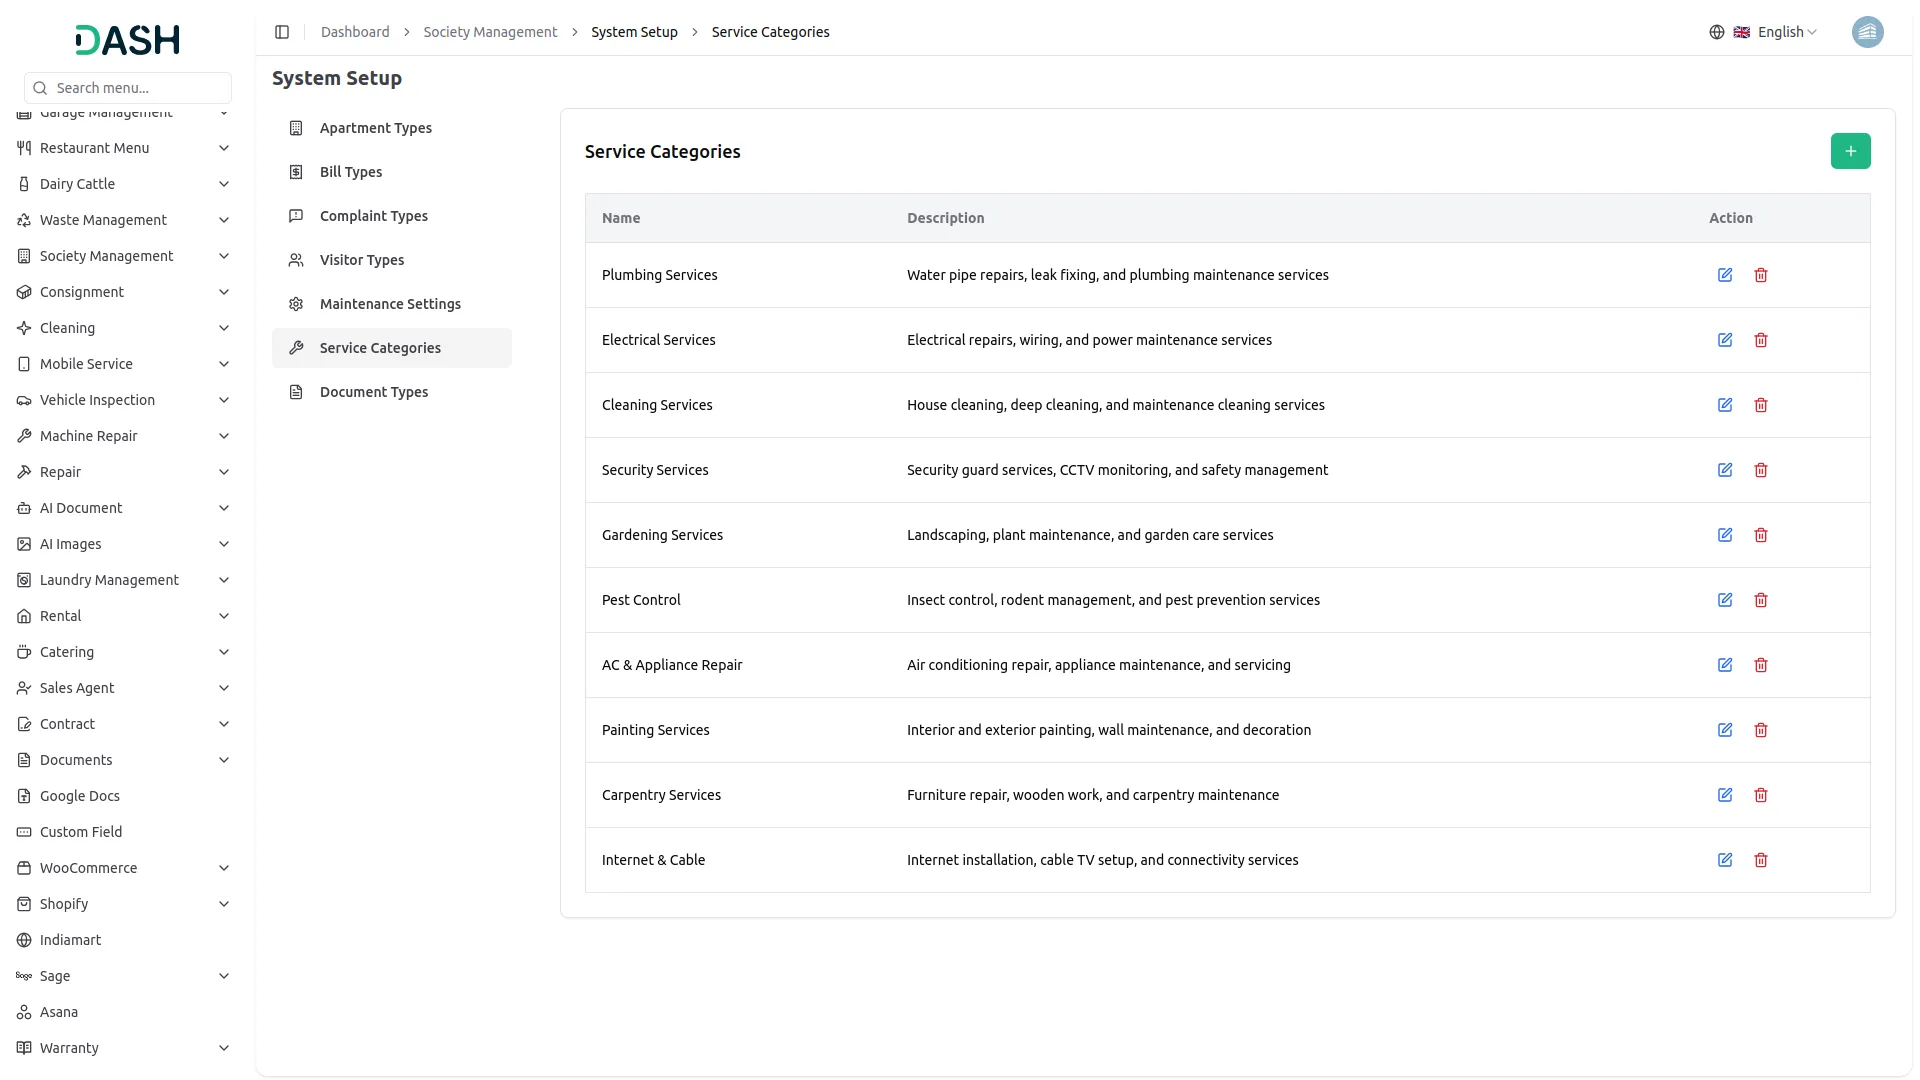Go to Dashboard breadcrumb link
The height and width of the screenshot is (1080, 1920).
pyautogui.click(x=355, y=32)
